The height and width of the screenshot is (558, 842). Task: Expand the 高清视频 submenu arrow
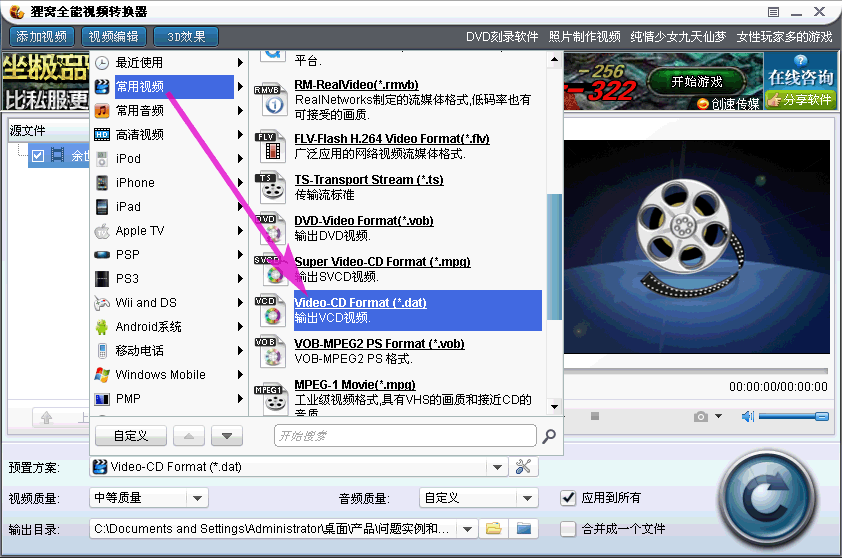tap(240, 135)
